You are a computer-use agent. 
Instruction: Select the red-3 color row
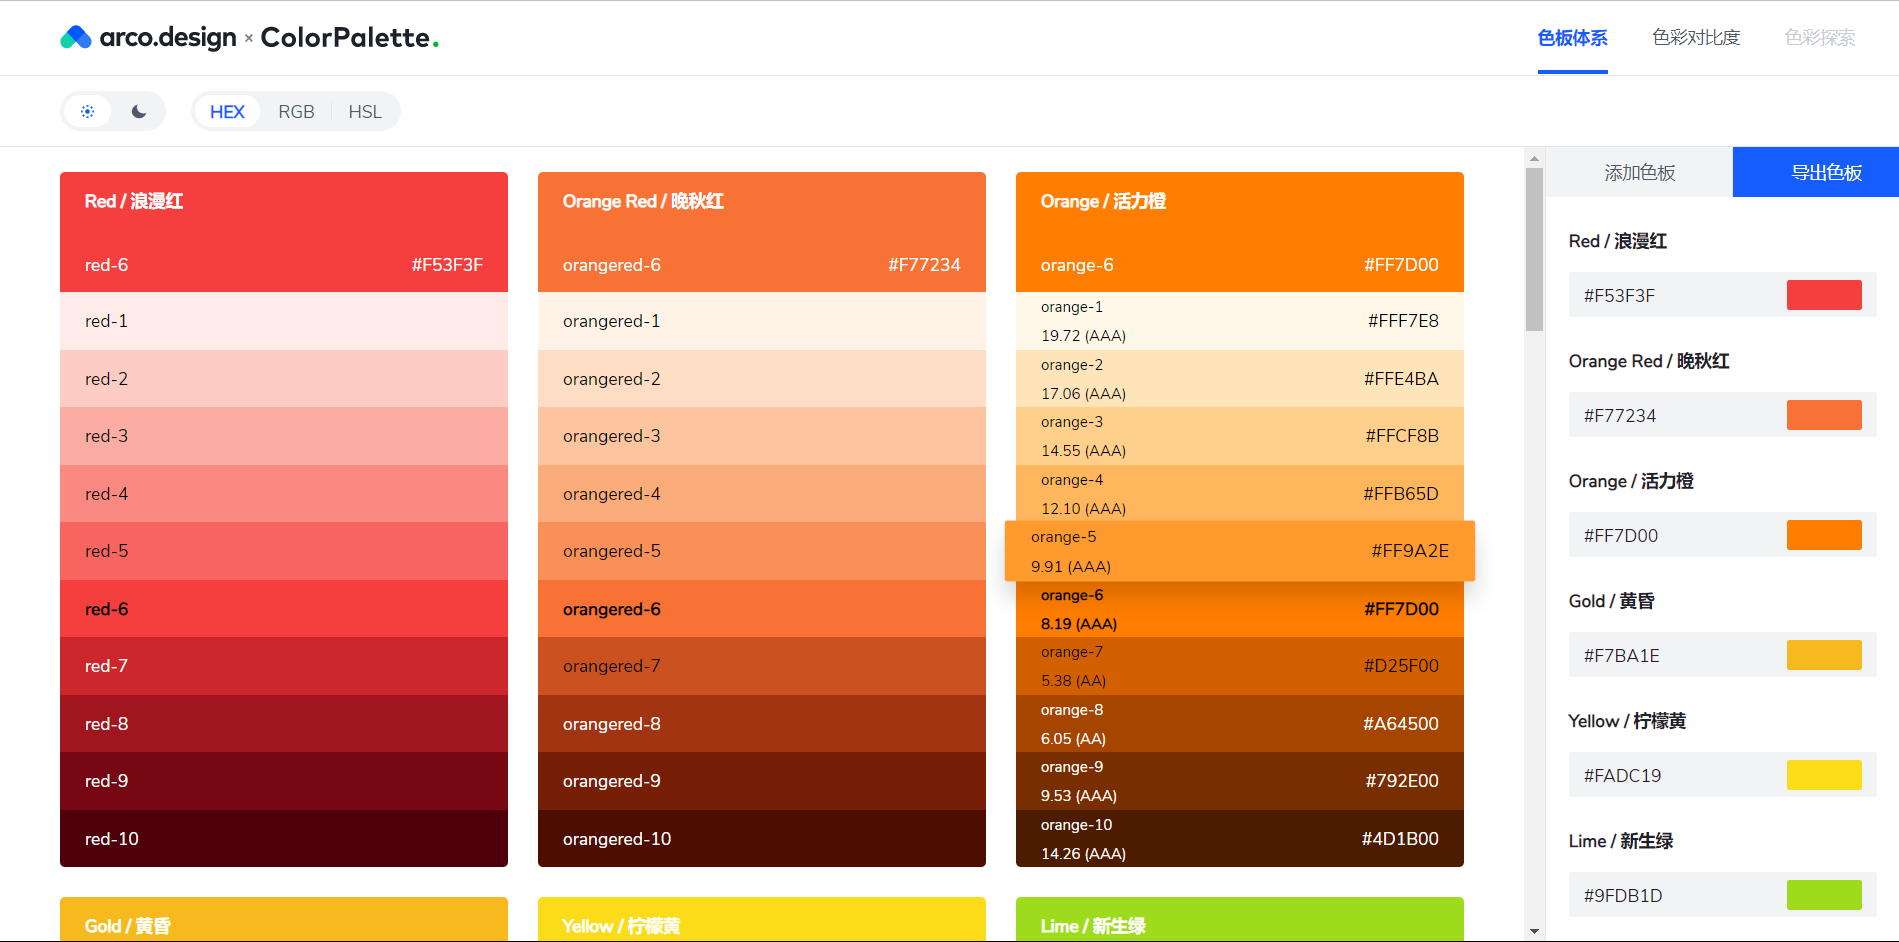284,436
